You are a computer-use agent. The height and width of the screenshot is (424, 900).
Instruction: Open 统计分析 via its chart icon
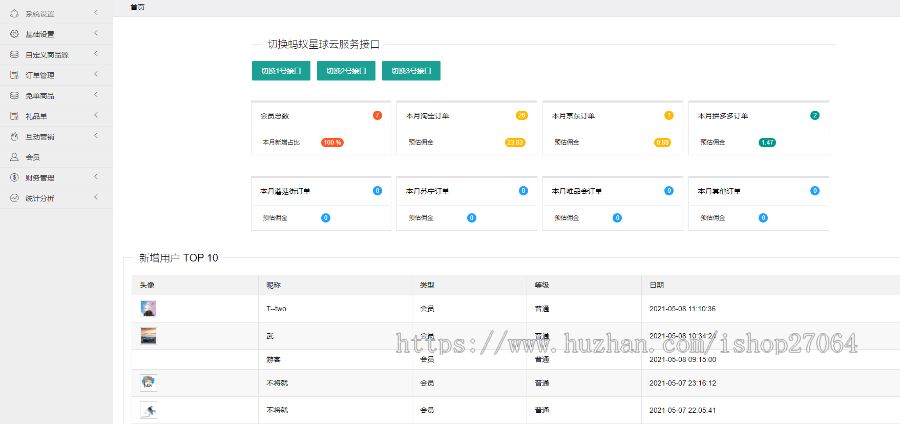(14, 198)
